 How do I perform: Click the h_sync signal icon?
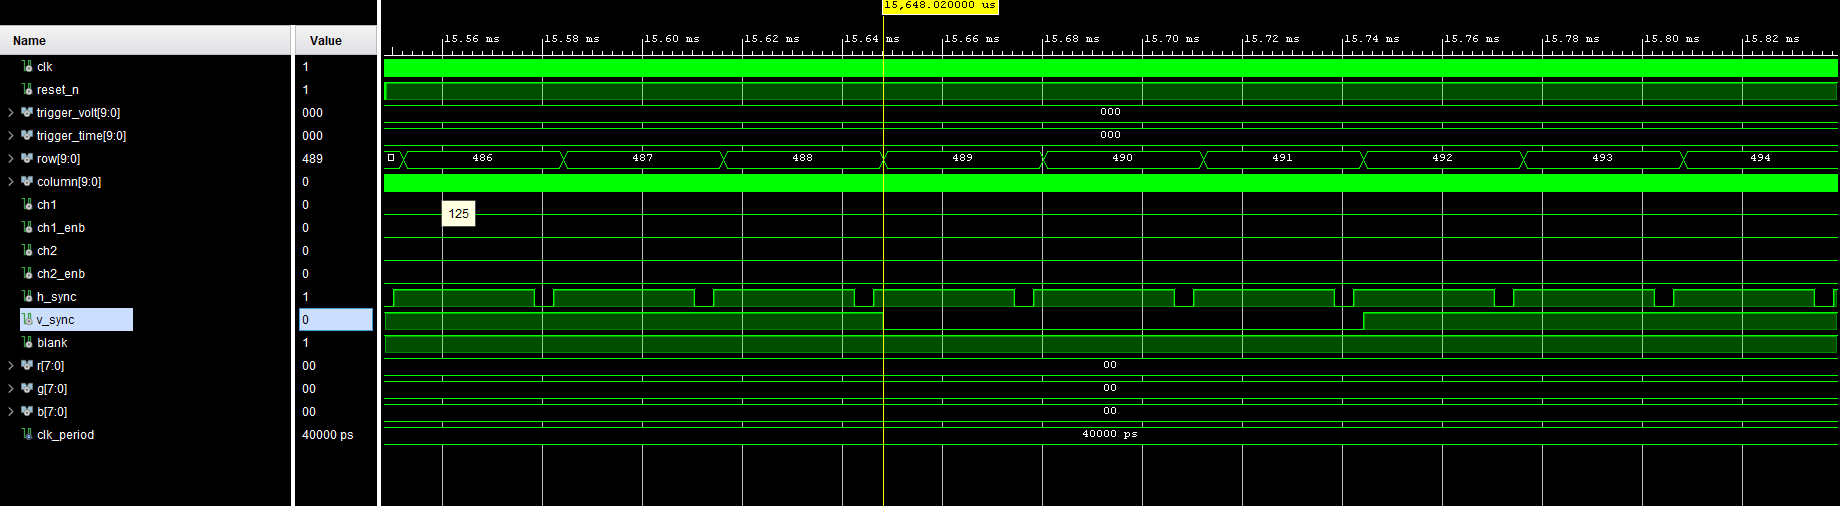tap(27, 296)
